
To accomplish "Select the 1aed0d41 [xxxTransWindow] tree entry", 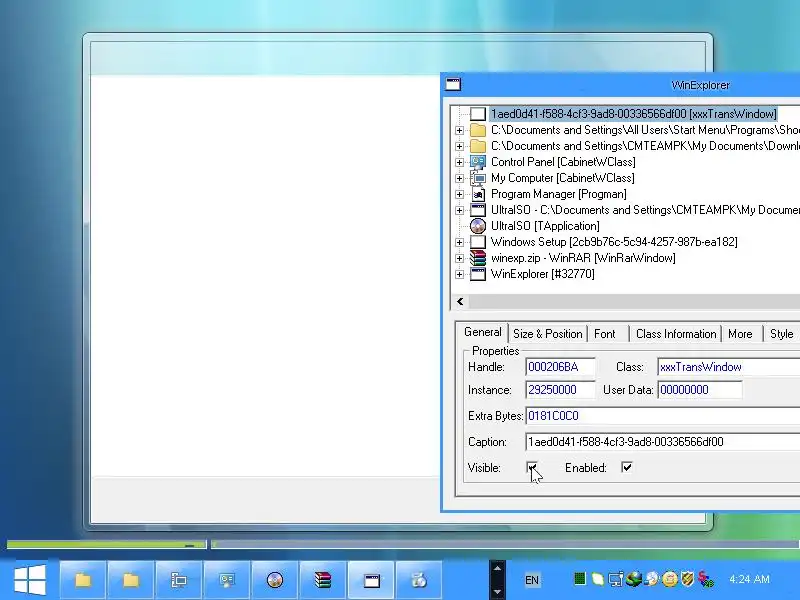I will (633, 114).
